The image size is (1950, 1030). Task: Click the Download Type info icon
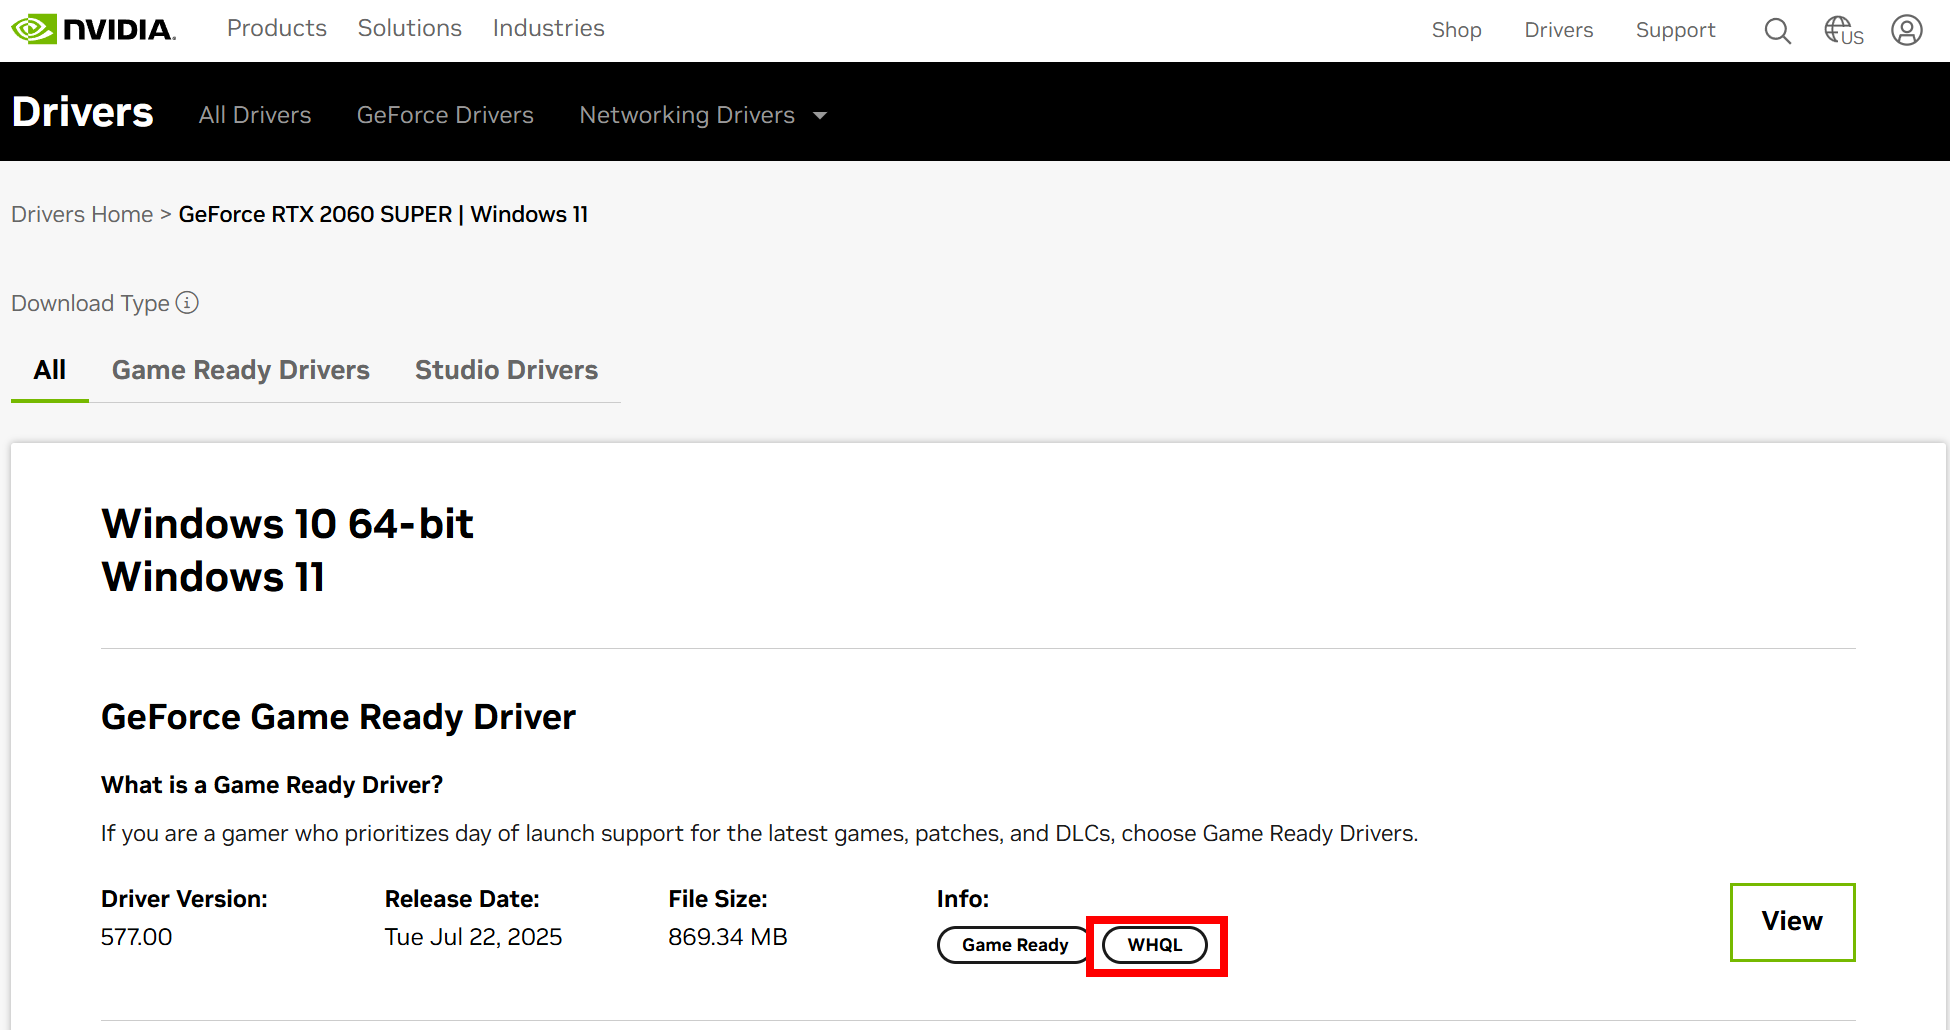tap(187, 303)
